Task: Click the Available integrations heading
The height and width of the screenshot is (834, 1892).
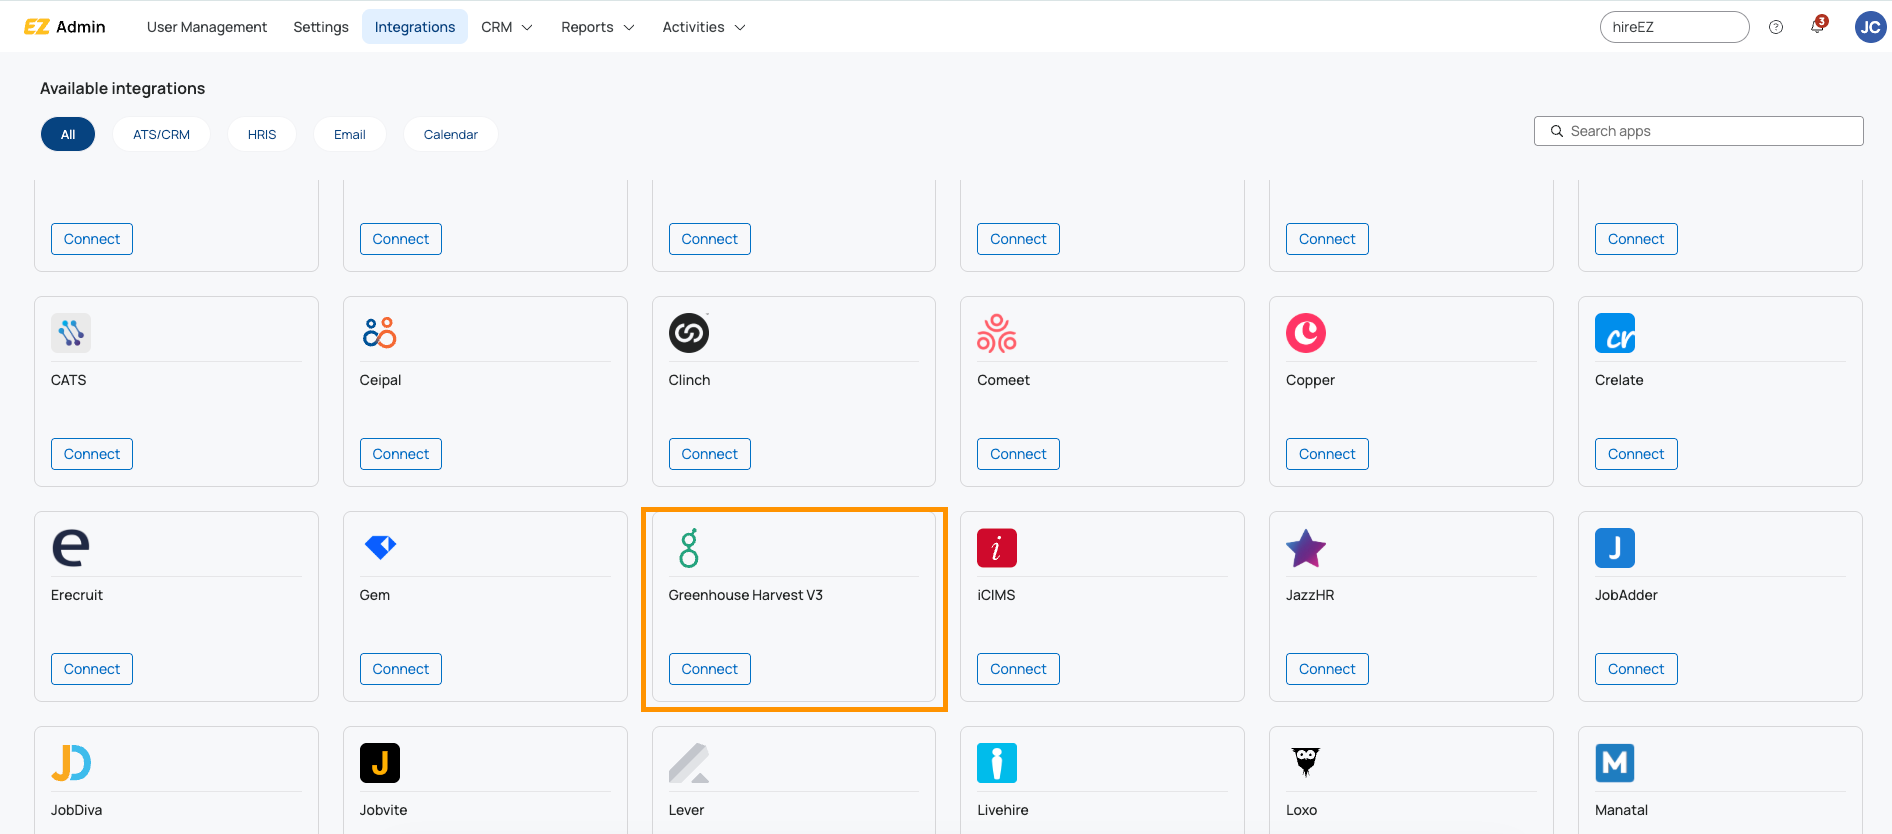Action: (122, 88)
